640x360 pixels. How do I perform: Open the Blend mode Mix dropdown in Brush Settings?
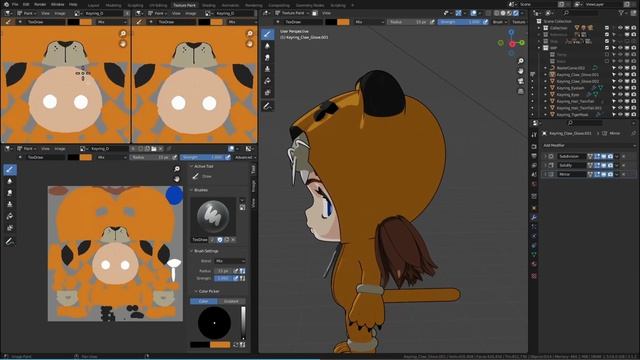(x=230, y=261)
